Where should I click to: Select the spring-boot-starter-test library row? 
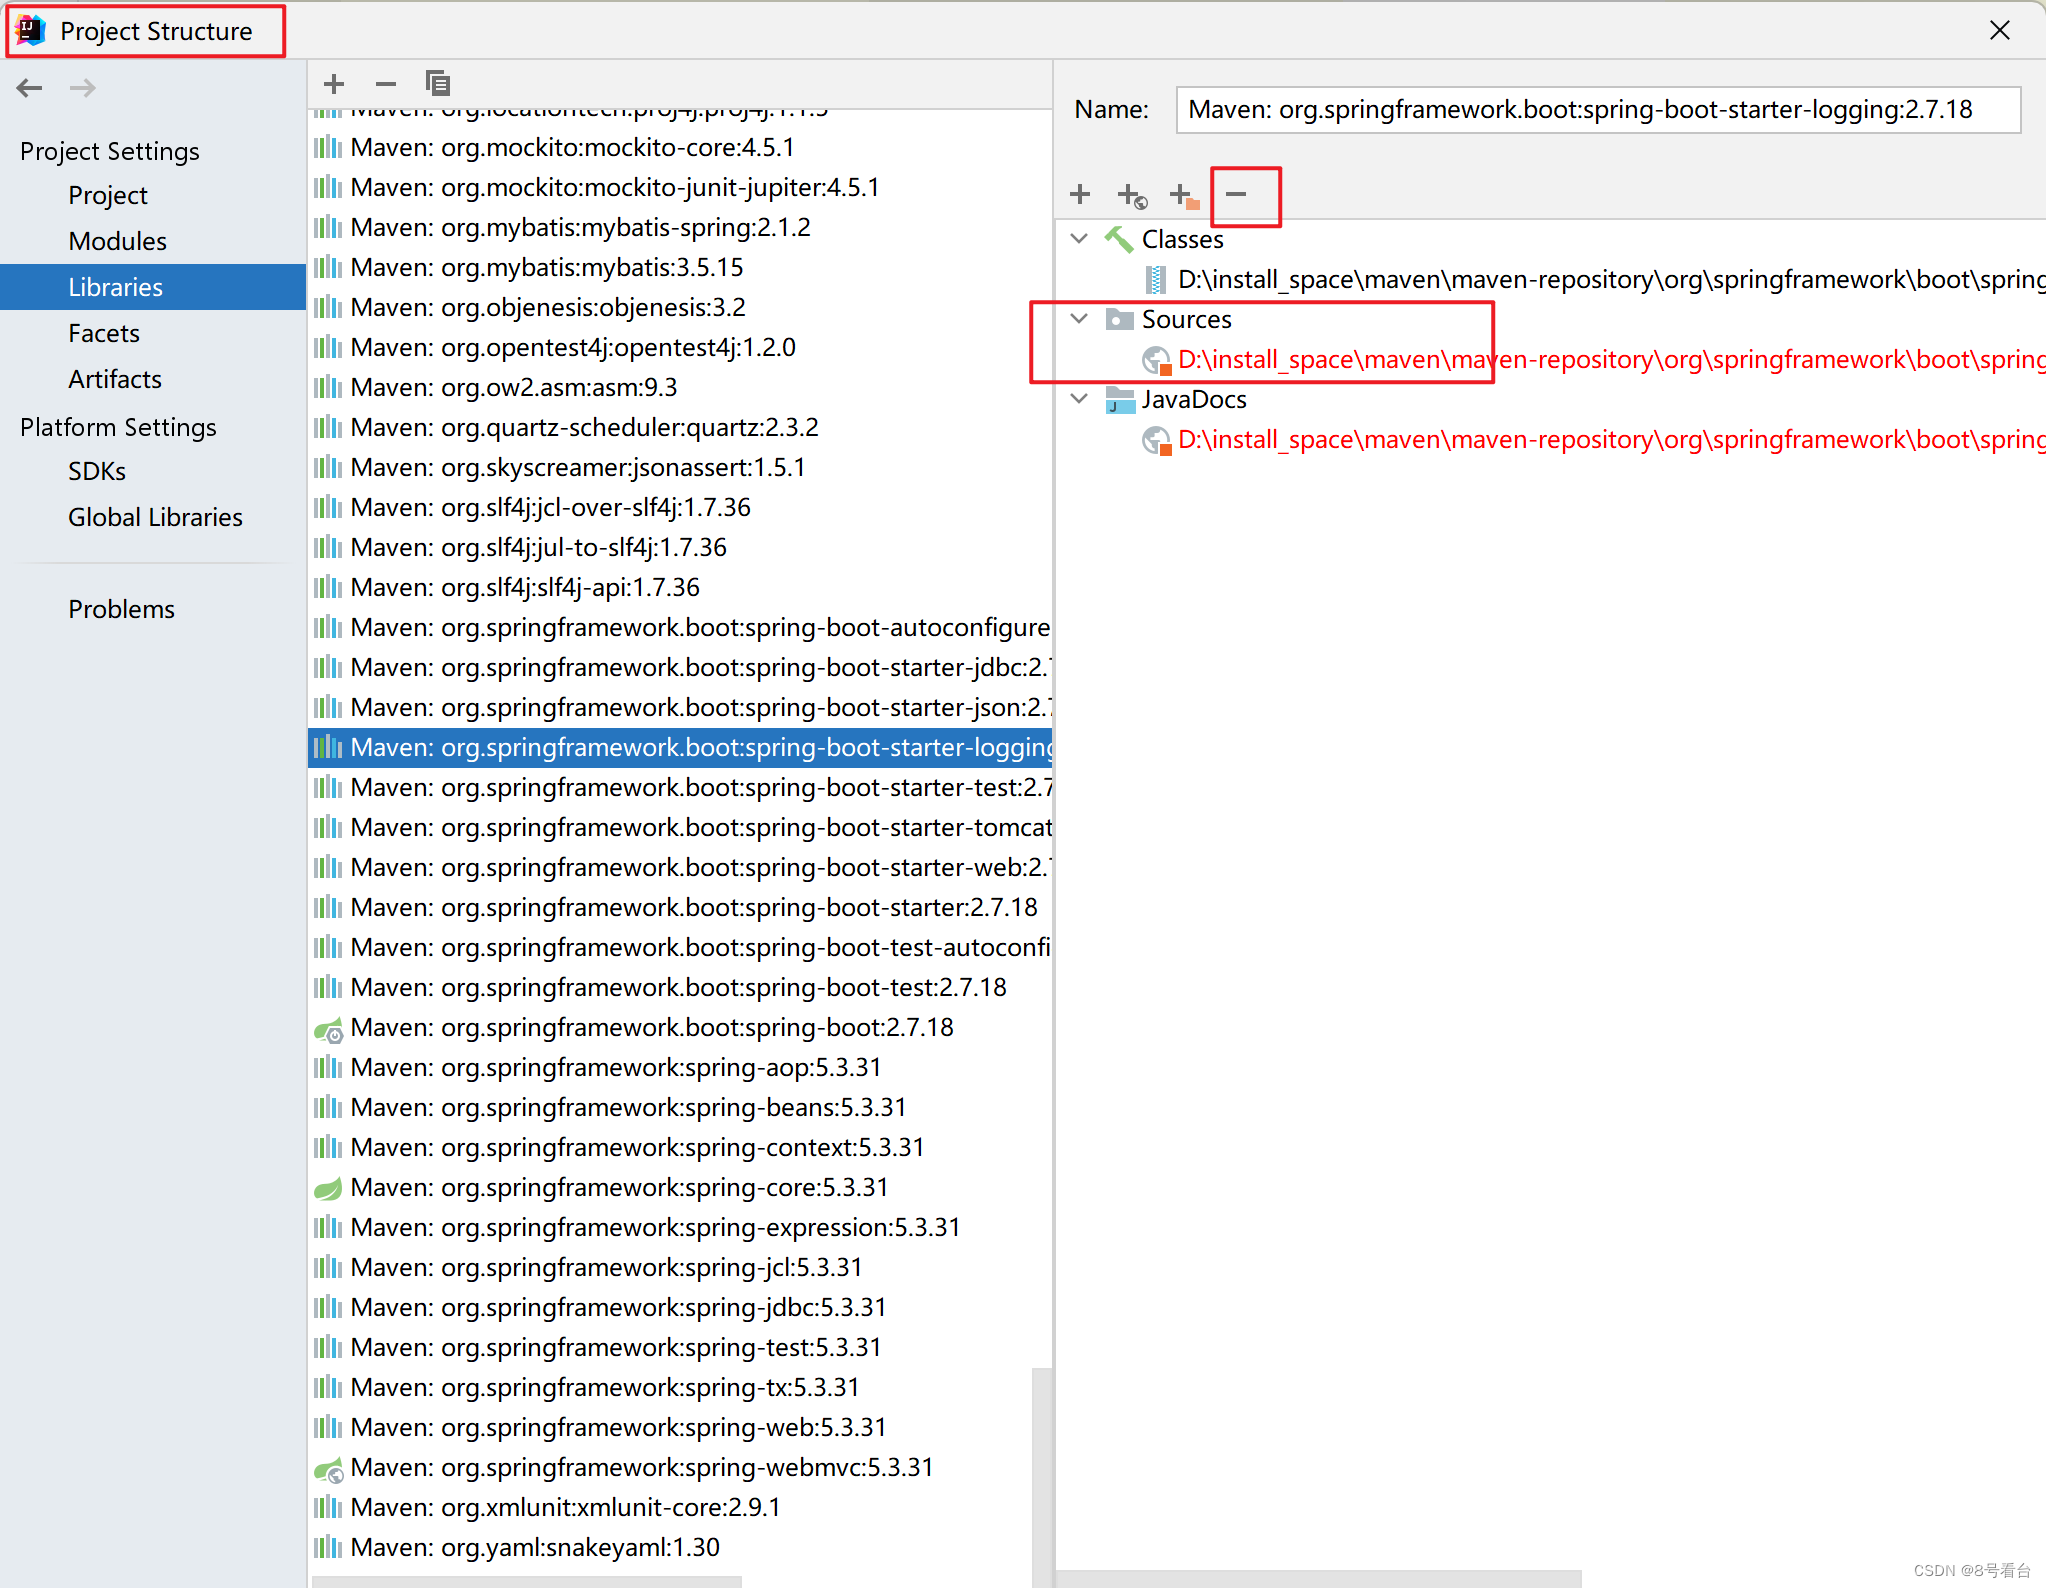[x=680, y=788]
